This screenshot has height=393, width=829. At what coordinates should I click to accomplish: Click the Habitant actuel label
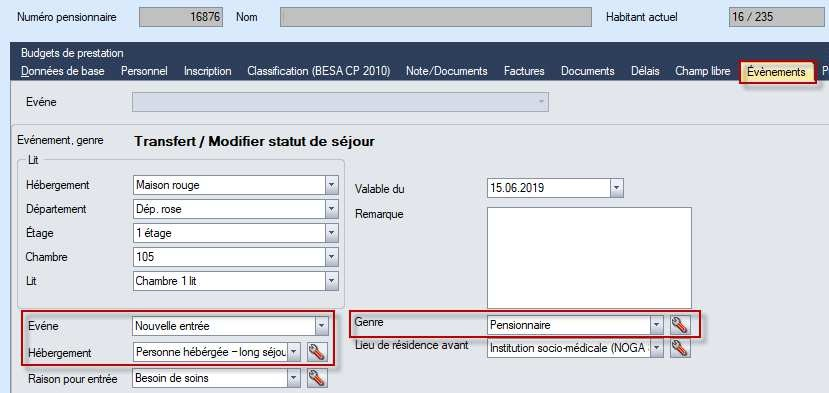pos(642,17)
